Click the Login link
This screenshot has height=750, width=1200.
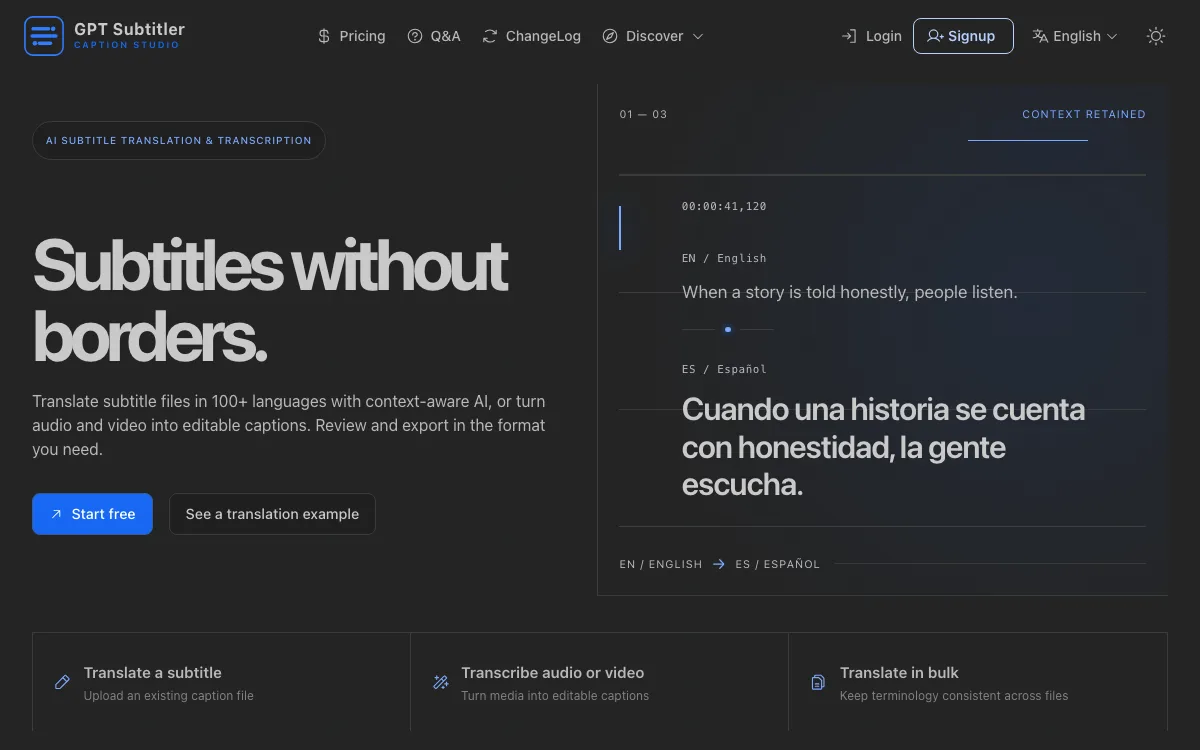871,36
